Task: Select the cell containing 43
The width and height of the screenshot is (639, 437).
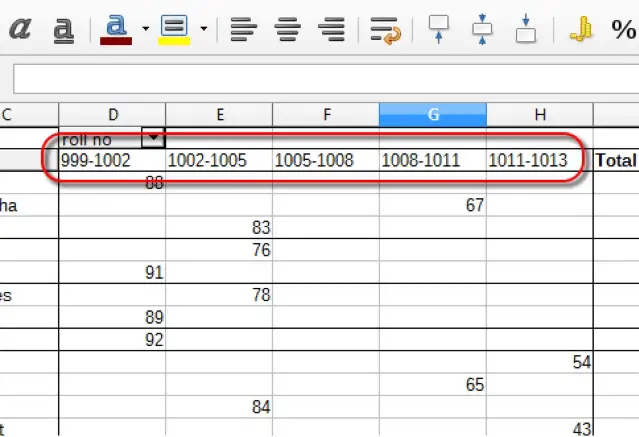Action: pos(540,428)
